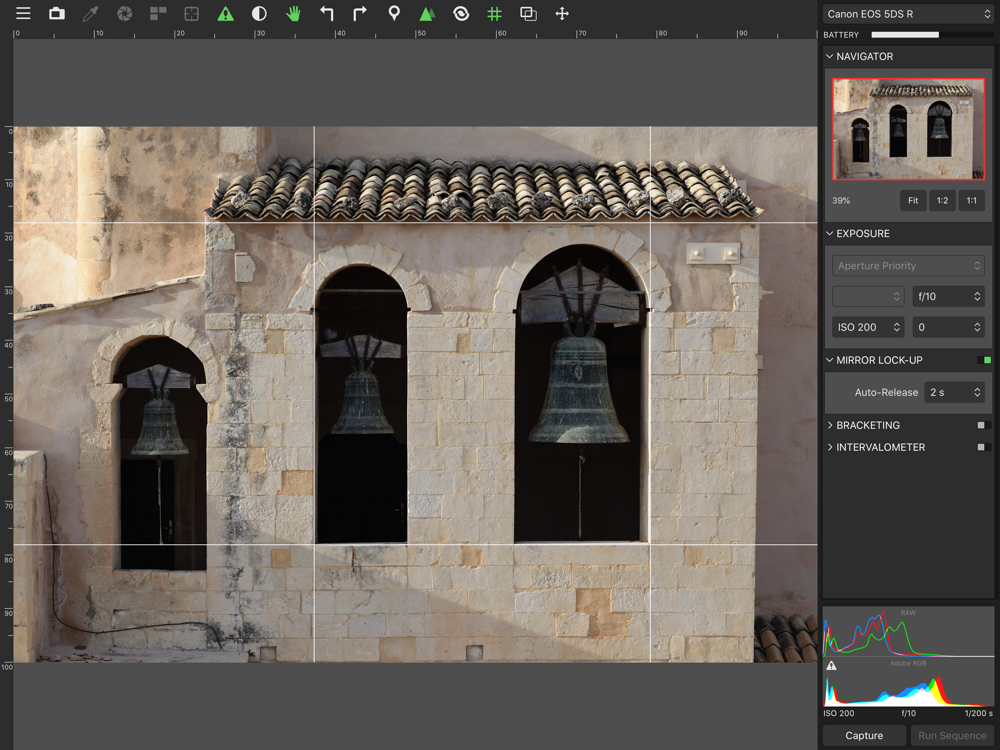Rotate image left with arrow icon
The image size is (1000, 750).
point(327,14)
